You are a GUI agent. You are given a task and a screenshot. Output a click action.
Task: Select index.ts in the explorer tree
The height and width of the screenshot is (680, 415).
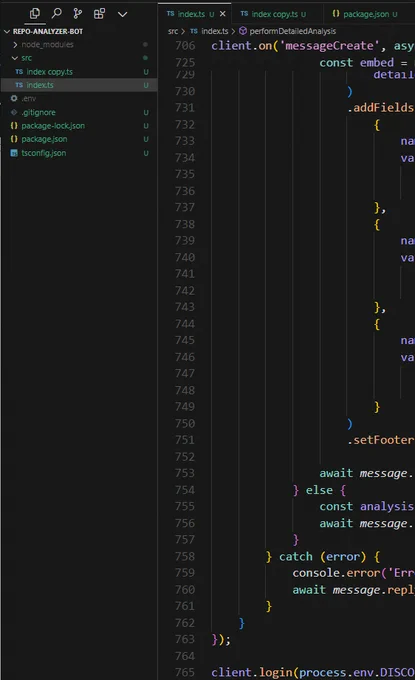tap(40, 85)
